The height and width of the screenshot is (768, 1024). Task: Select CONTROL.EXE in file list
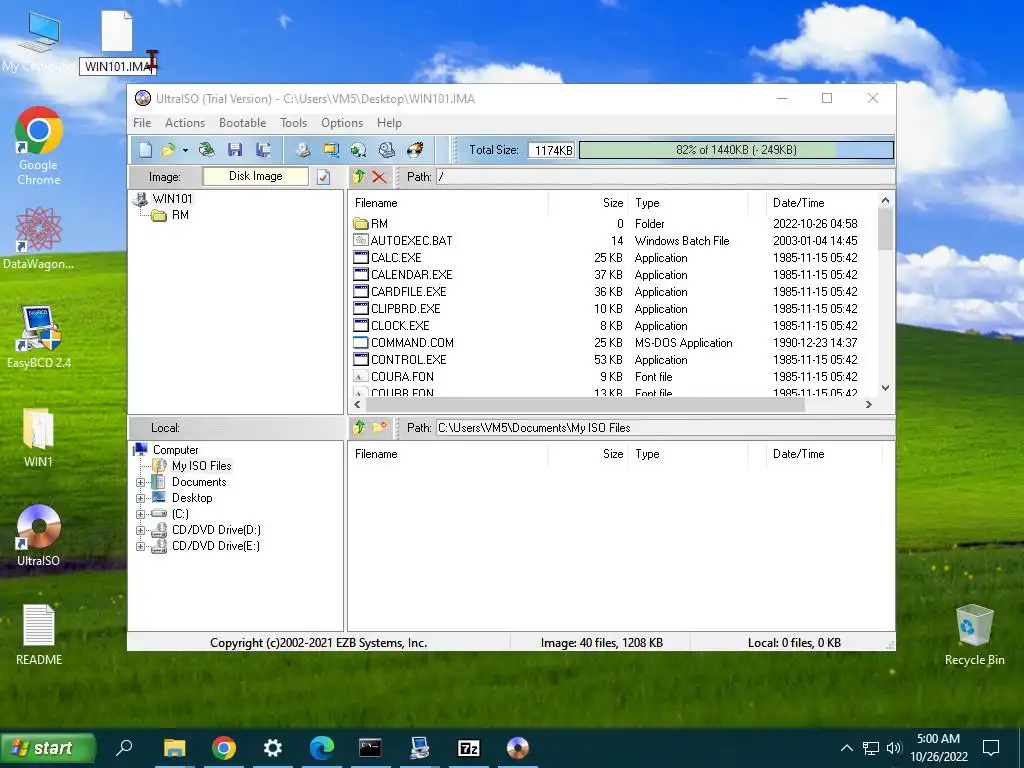pyautogui.click(x=408, y=360)
